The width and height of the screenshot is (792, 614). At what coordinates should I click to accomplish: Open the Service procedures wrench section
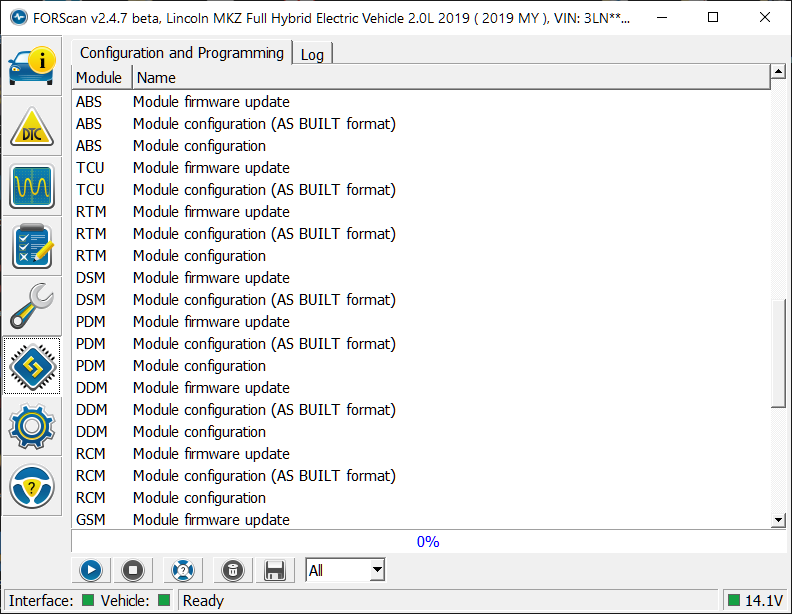32,306
